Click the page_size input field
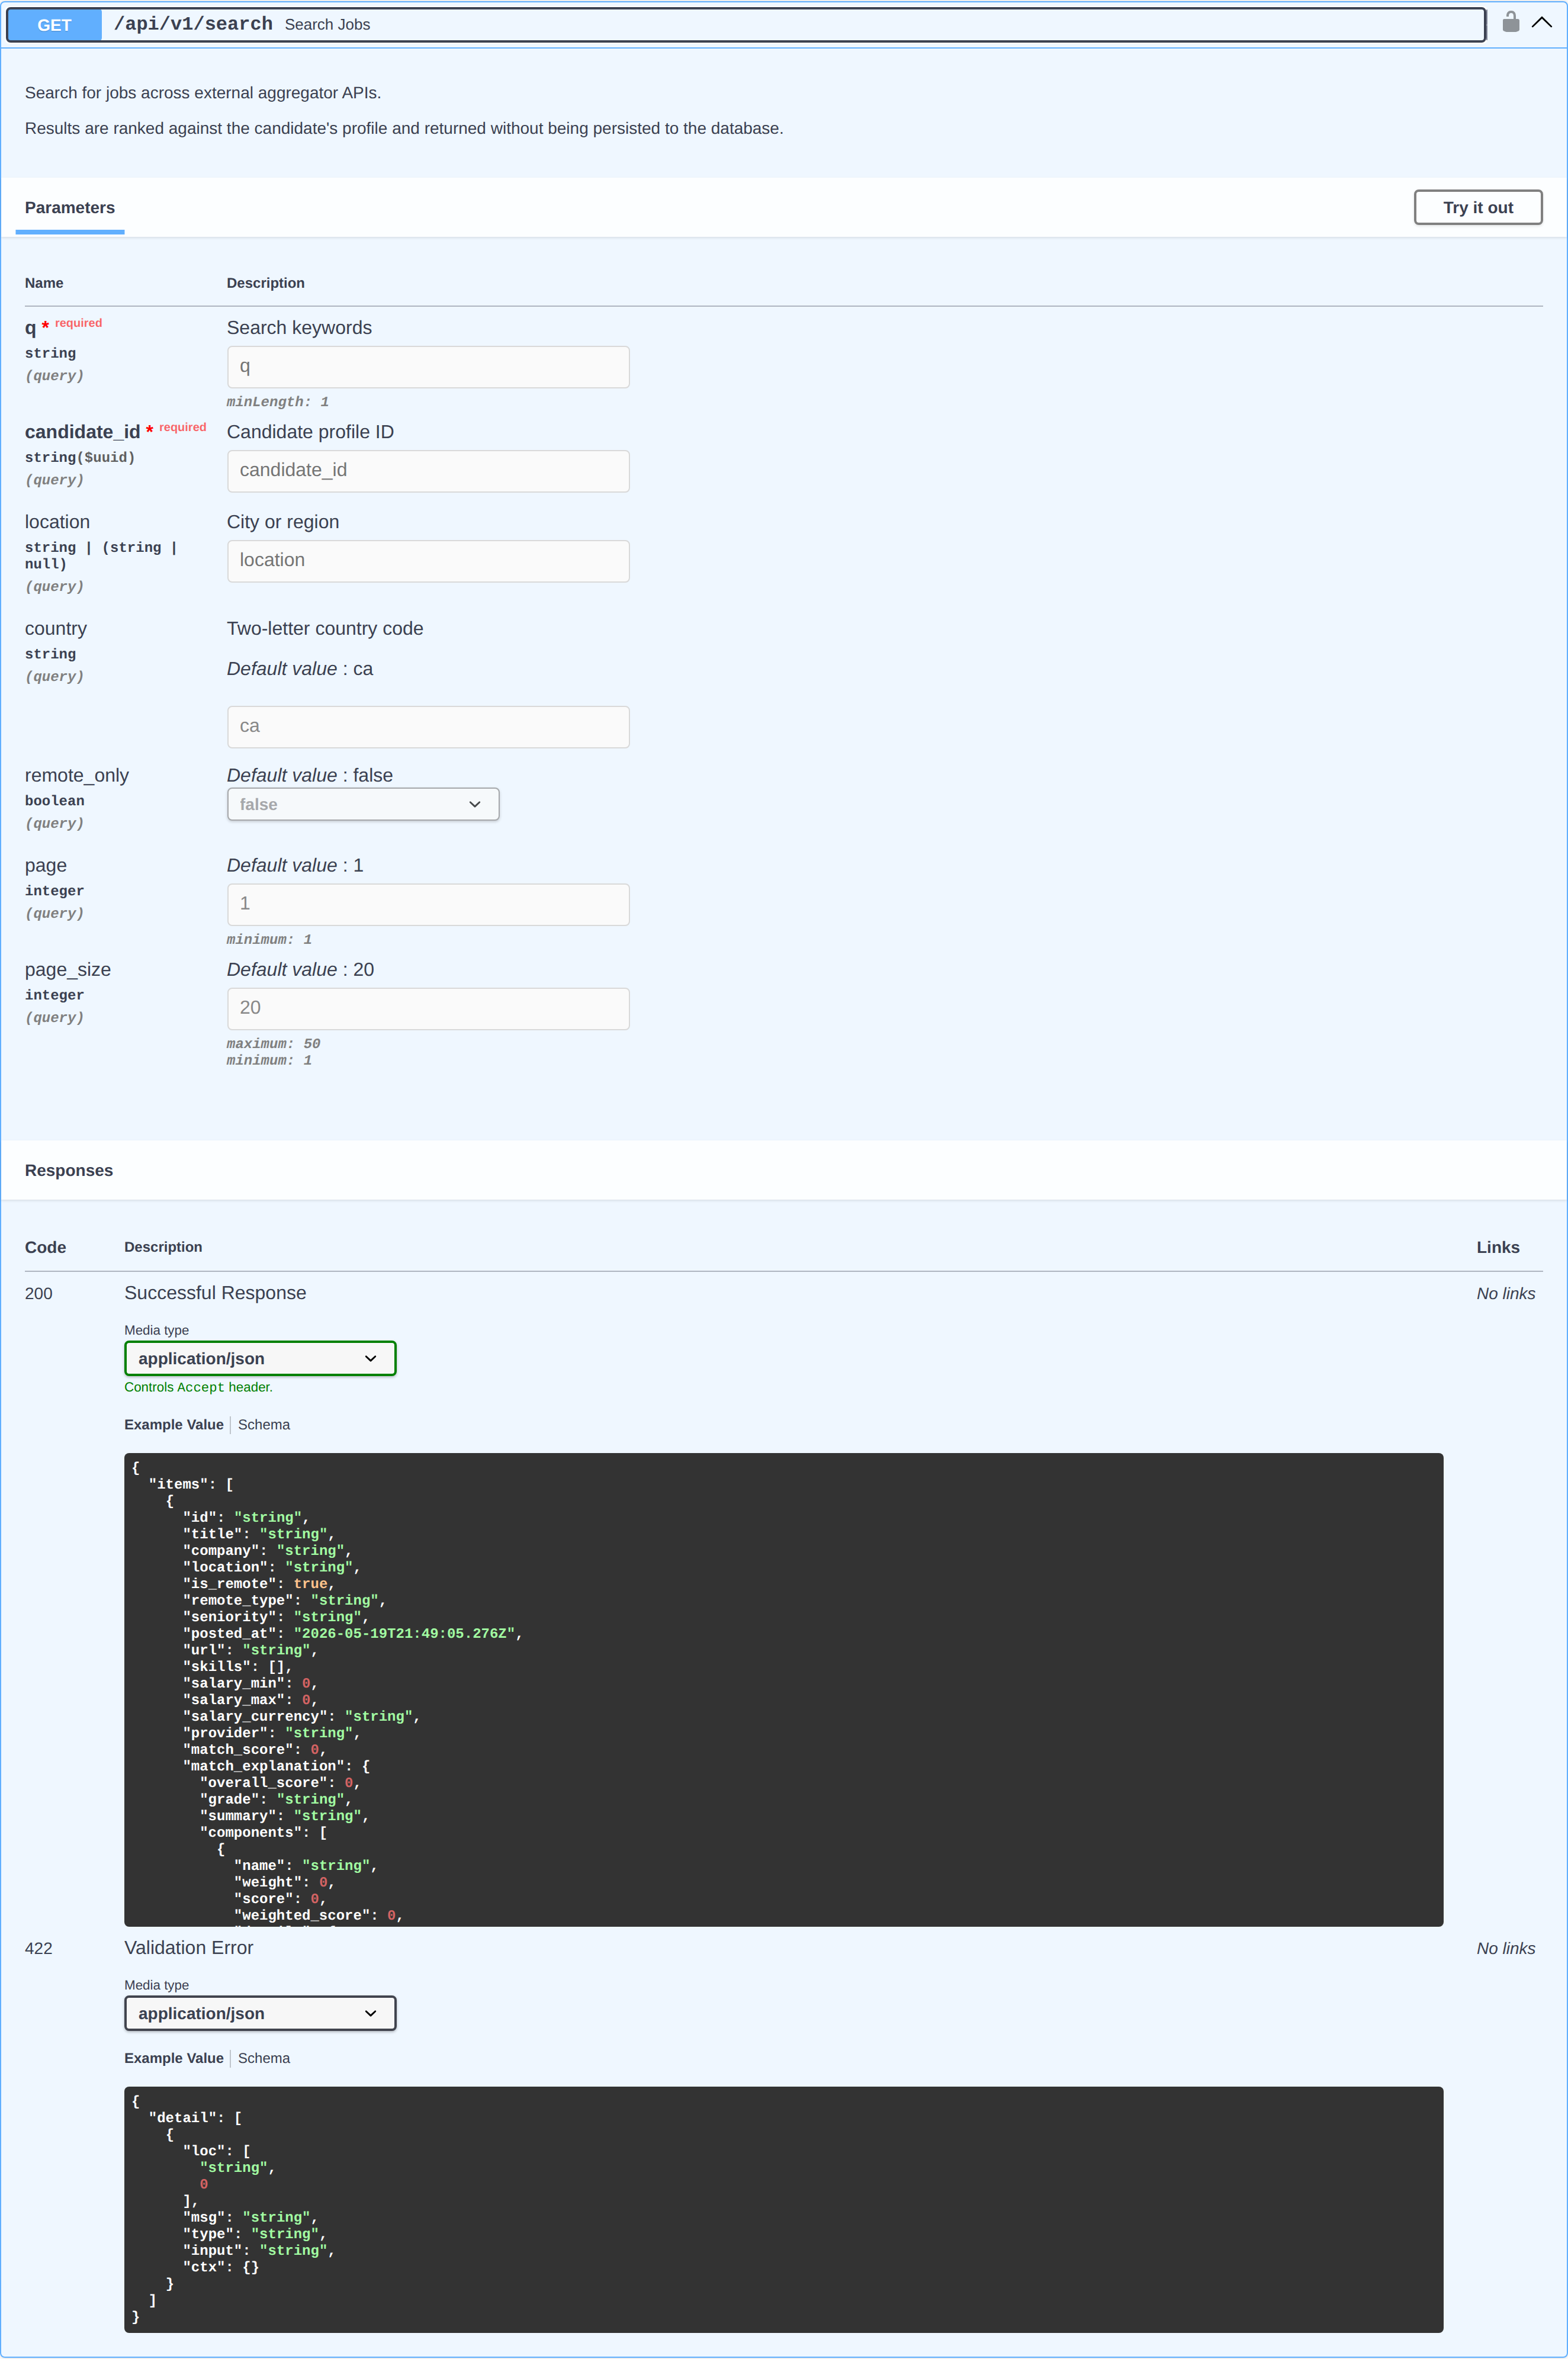 pyautogui.click(x=428, y=1008)
